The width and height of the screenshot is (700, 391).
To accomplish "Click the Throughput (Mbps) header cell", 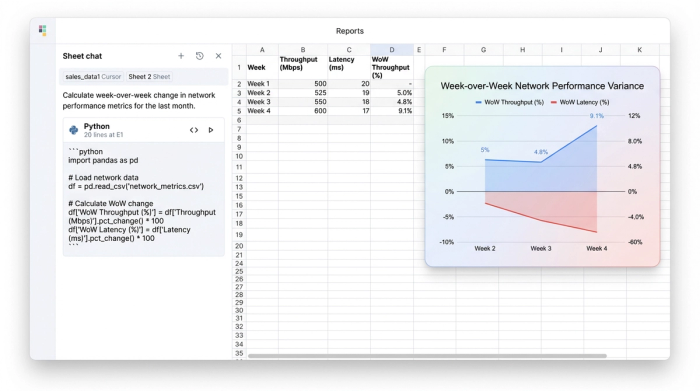I will pos(303,67).
